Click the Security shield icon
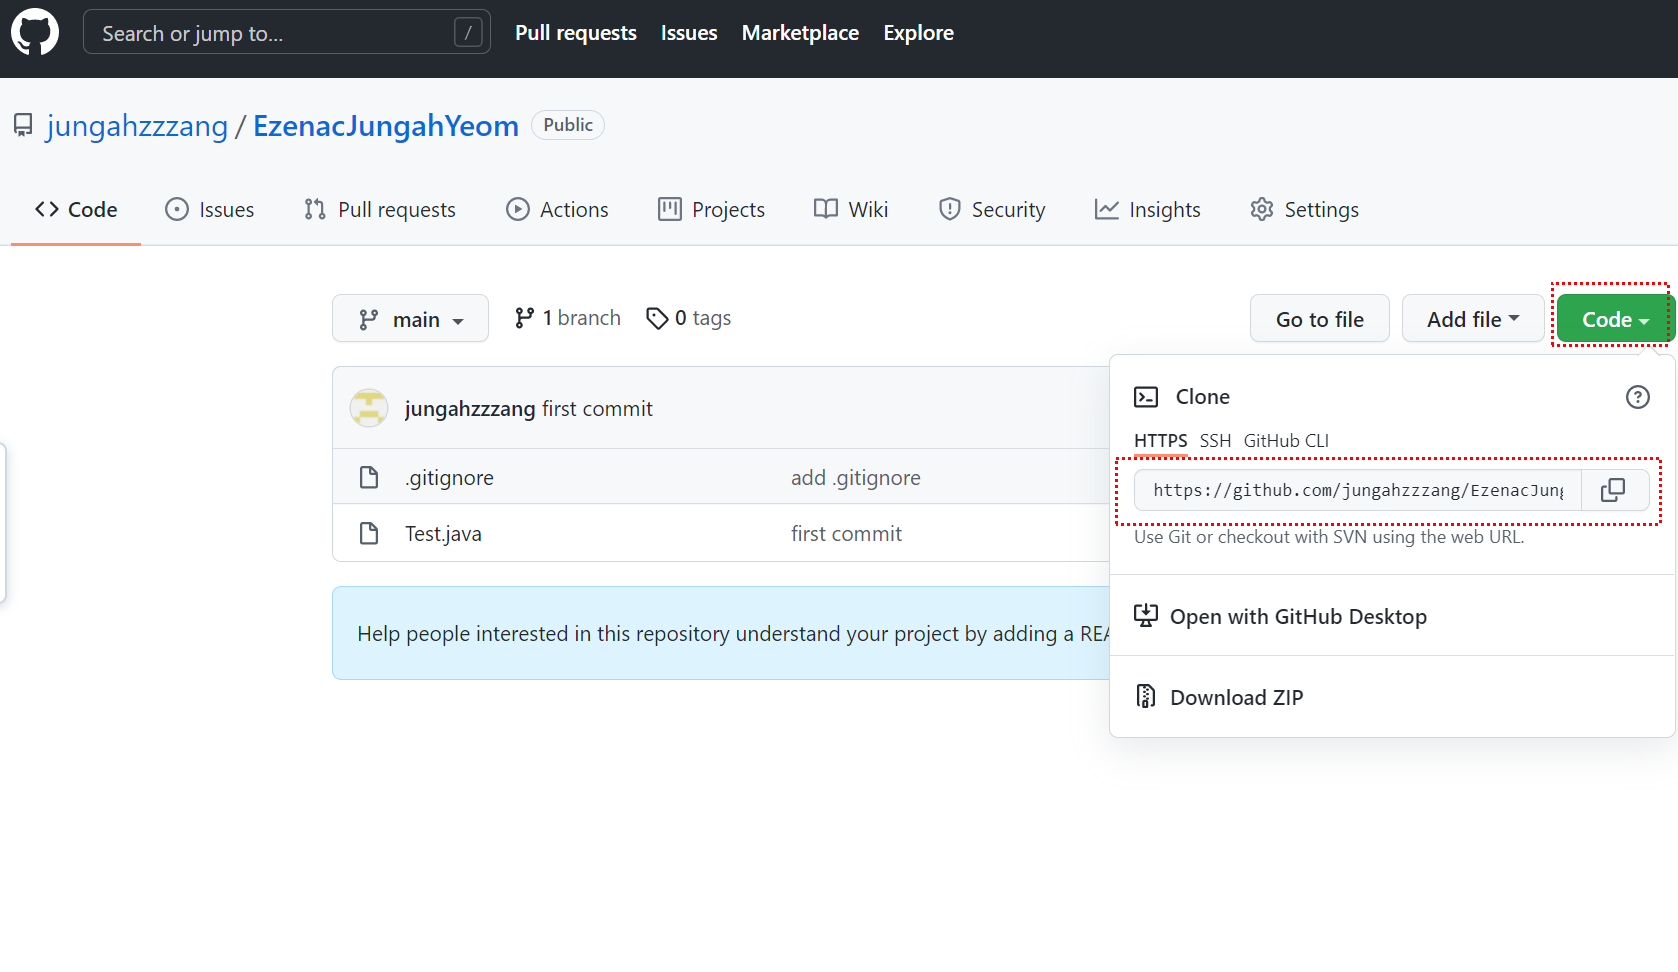The width and height of the screenshot is (1678, 972). [950, 209]
